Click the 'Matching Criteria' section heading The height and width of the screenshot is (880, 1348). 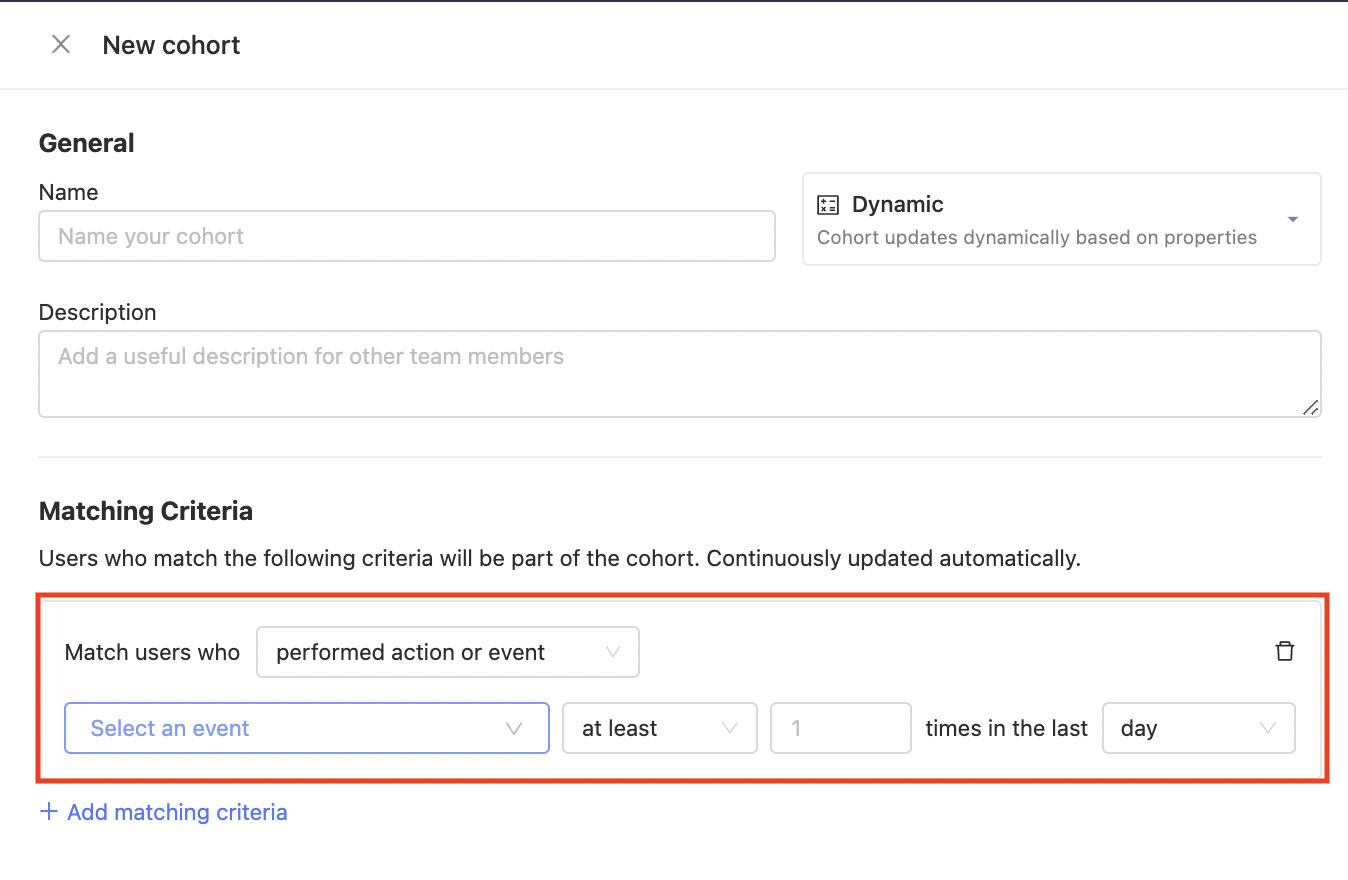pos(145,511)
